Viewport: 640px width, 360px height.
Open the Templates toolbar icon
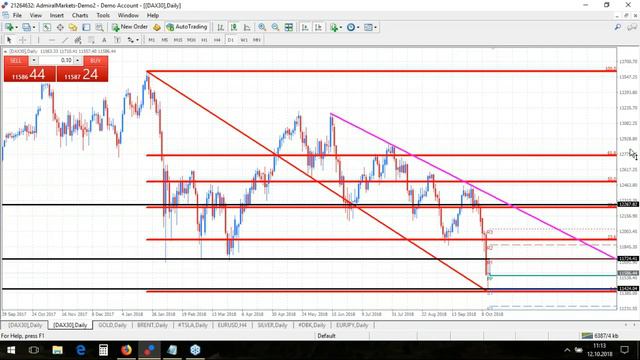point(368,27)
